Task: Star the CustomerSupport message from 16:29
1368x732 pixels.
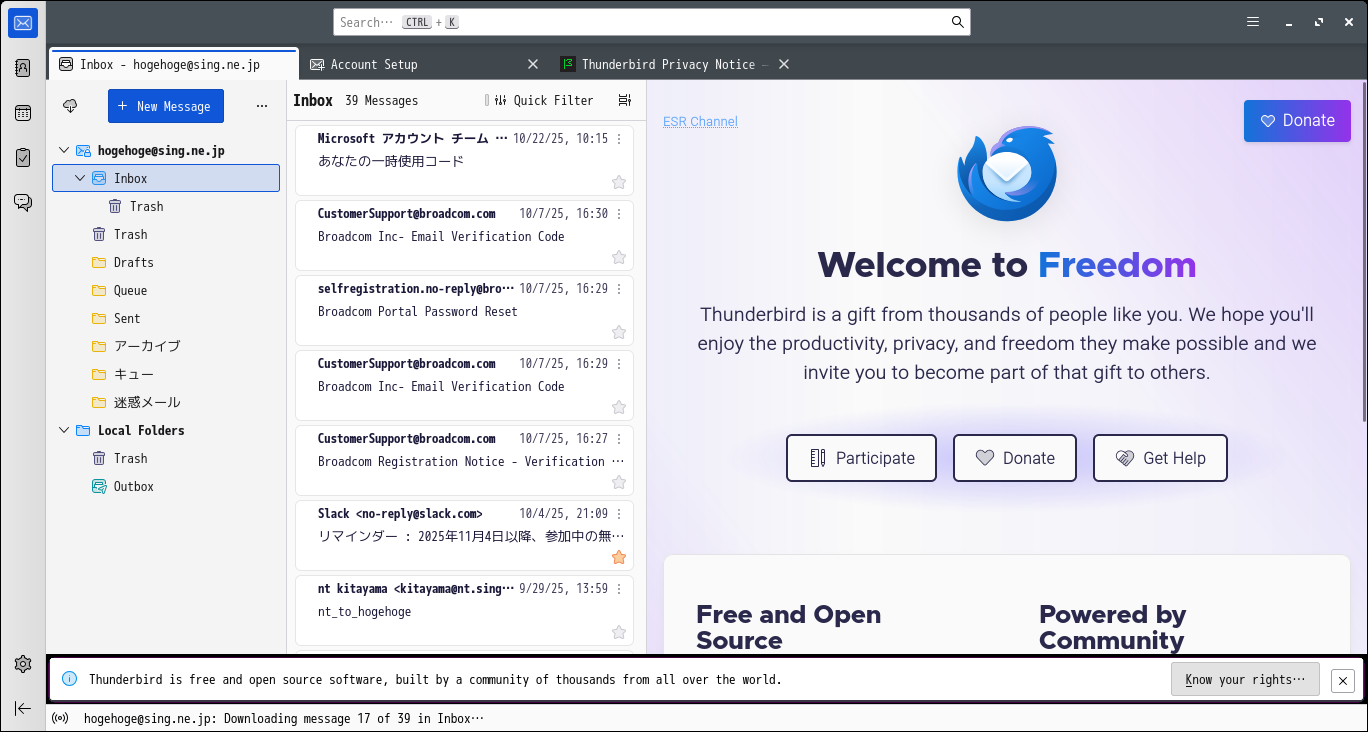Action: [x=619, y=407]
